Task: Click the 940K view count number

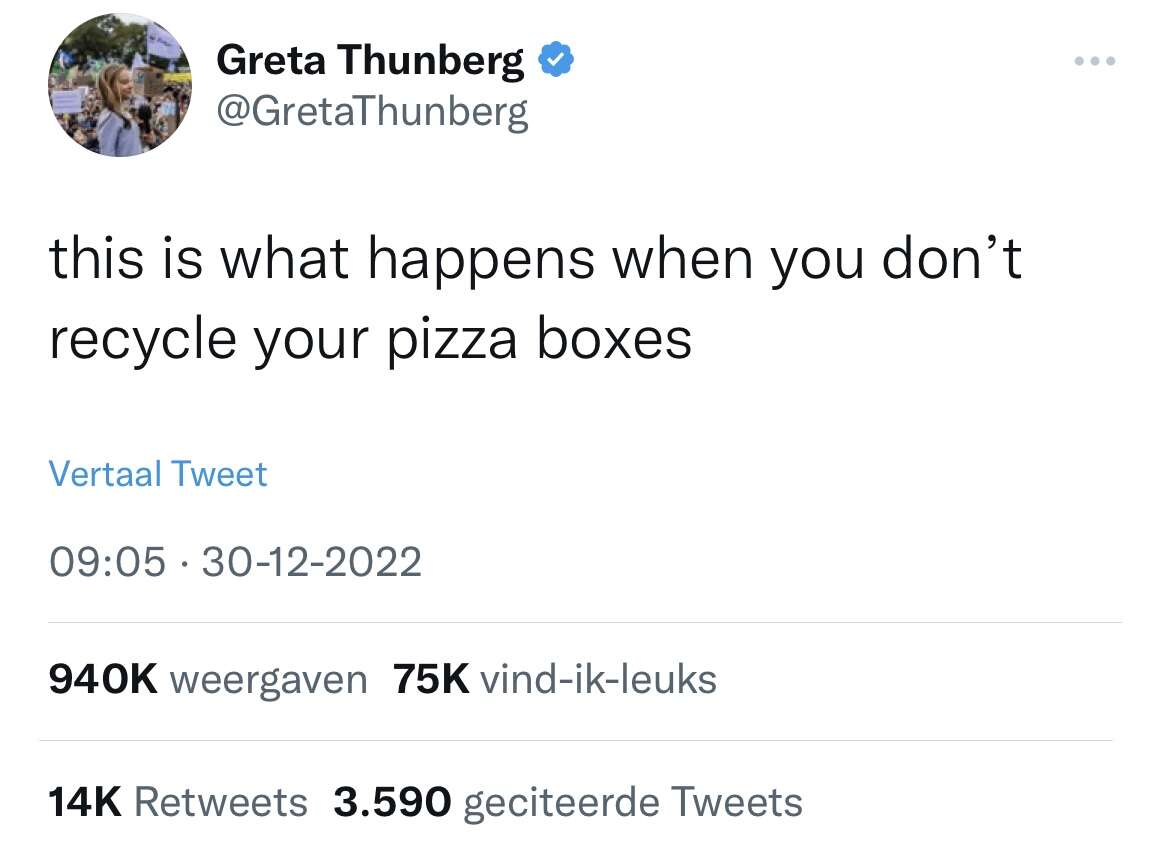Action: (103, 679)
